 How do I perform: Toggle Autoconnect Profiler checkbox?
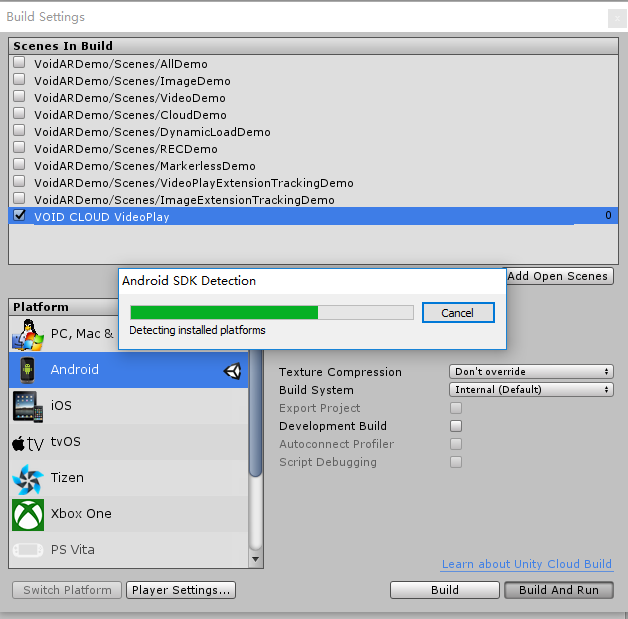(456, 444)
